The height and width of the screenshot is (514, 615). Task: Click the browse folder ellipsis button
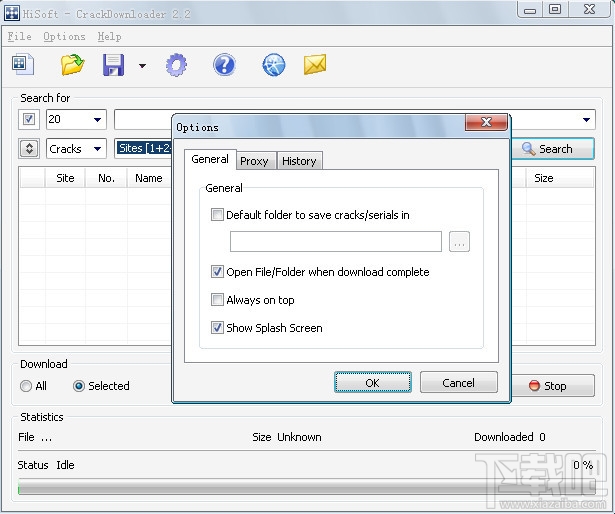click(459, 241)
